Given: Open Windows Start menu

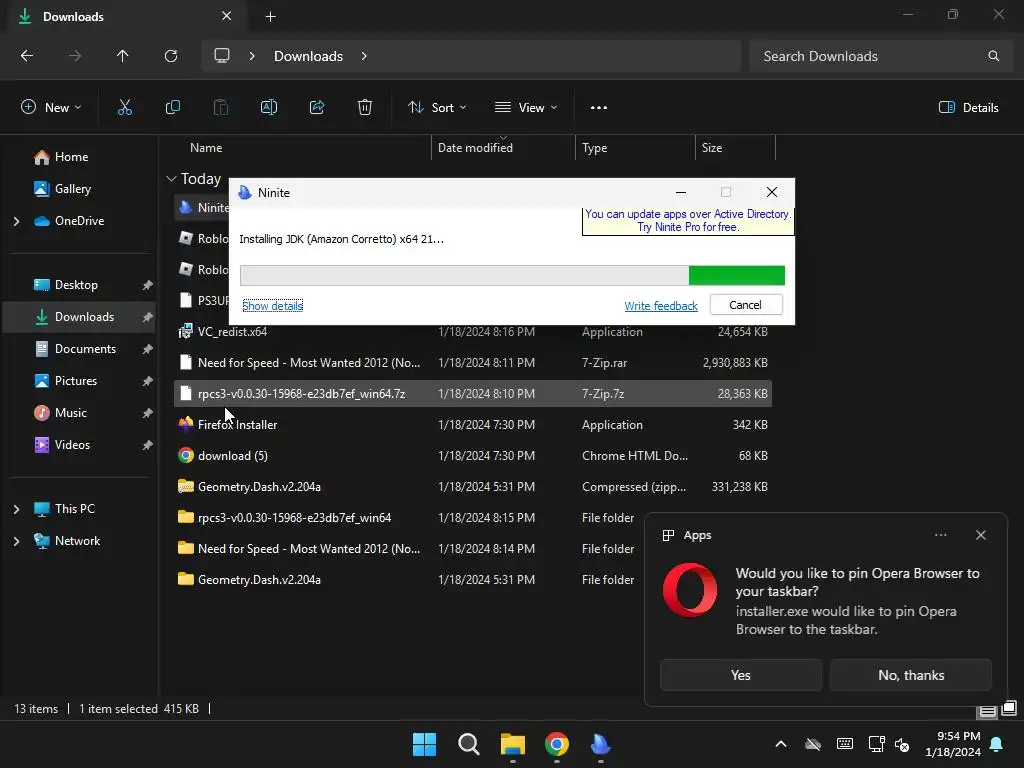Looking at the screenshot, I should 424,744.
